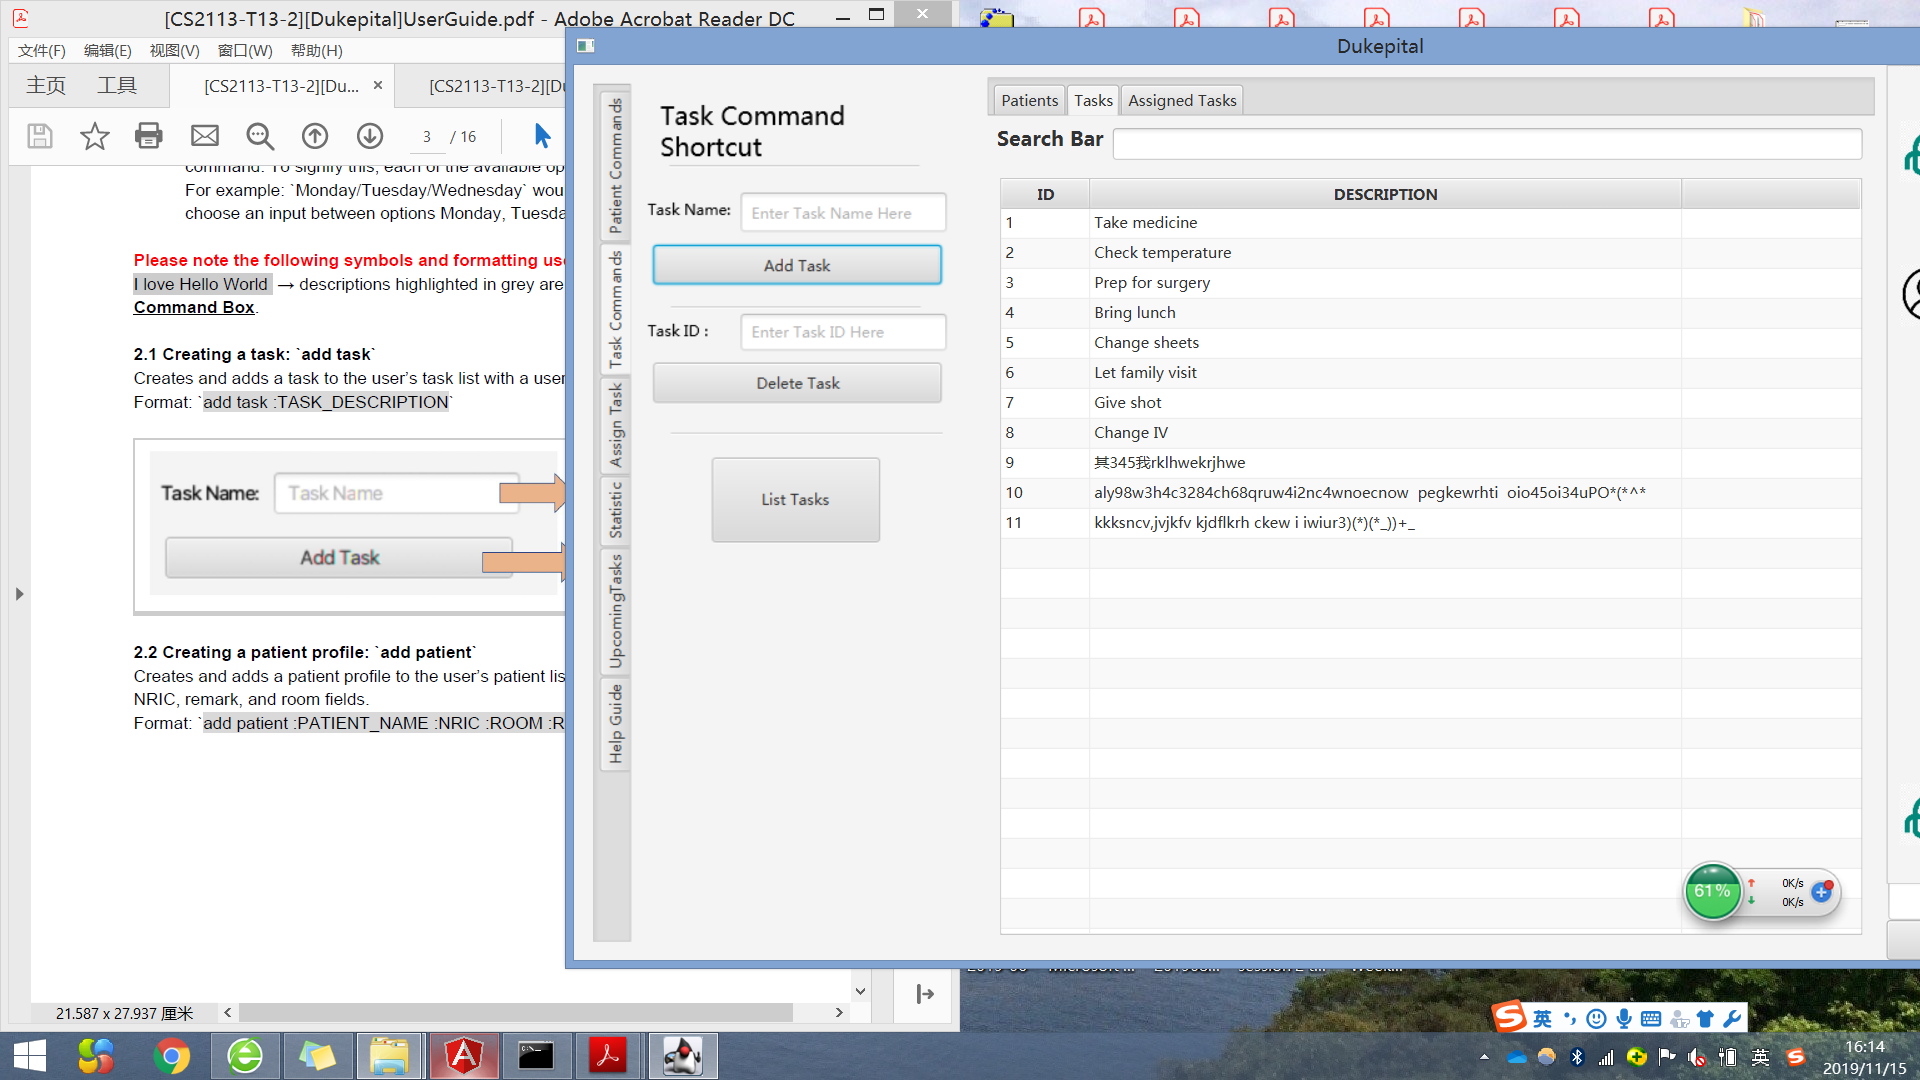1920x1080 pixels.
Task: Click the List Tasks button
Action: coord(795,500)
